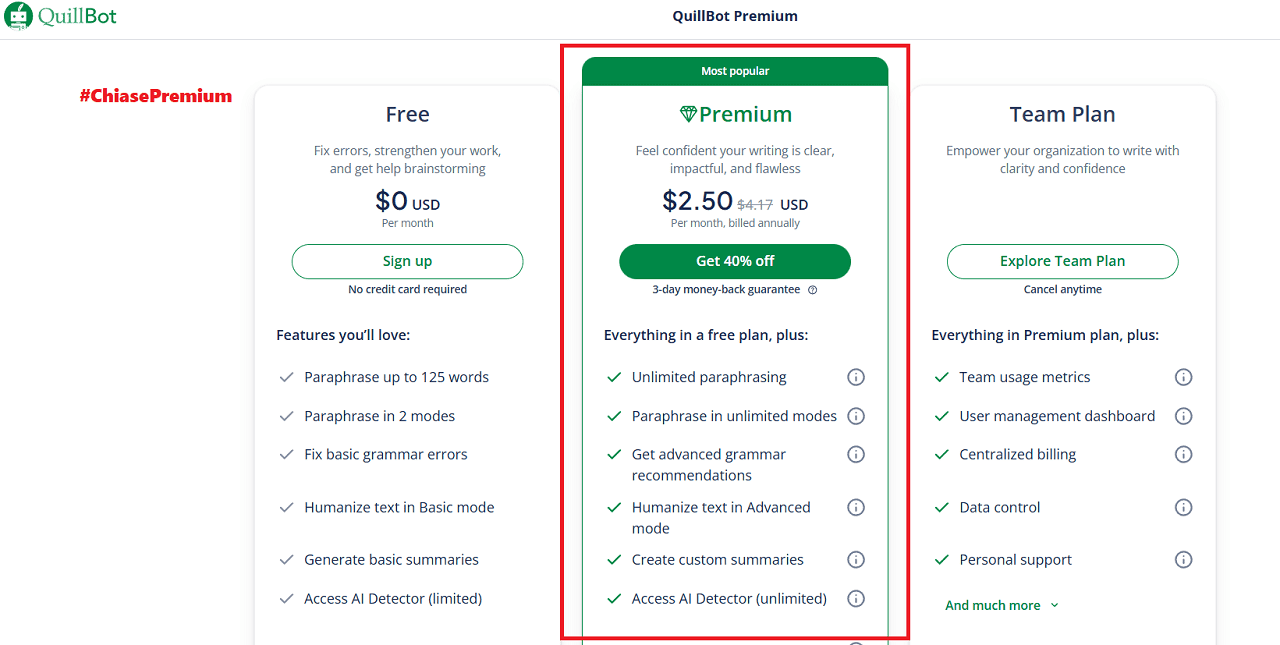Click help icon beside 3-day money-back guarantee

tap(812, 290)
